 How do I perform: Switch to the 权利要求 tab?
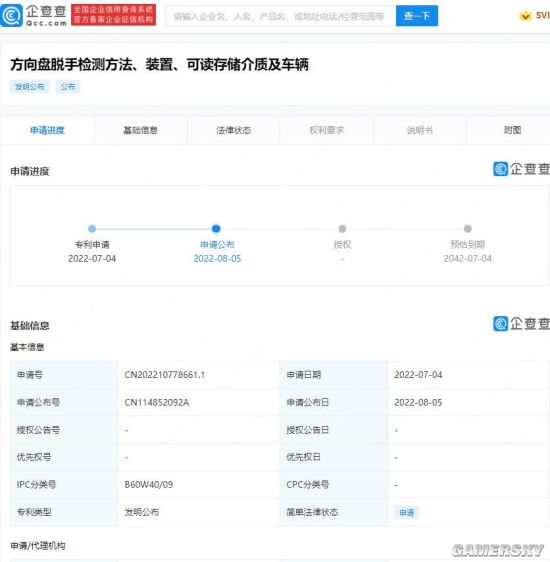326,130
